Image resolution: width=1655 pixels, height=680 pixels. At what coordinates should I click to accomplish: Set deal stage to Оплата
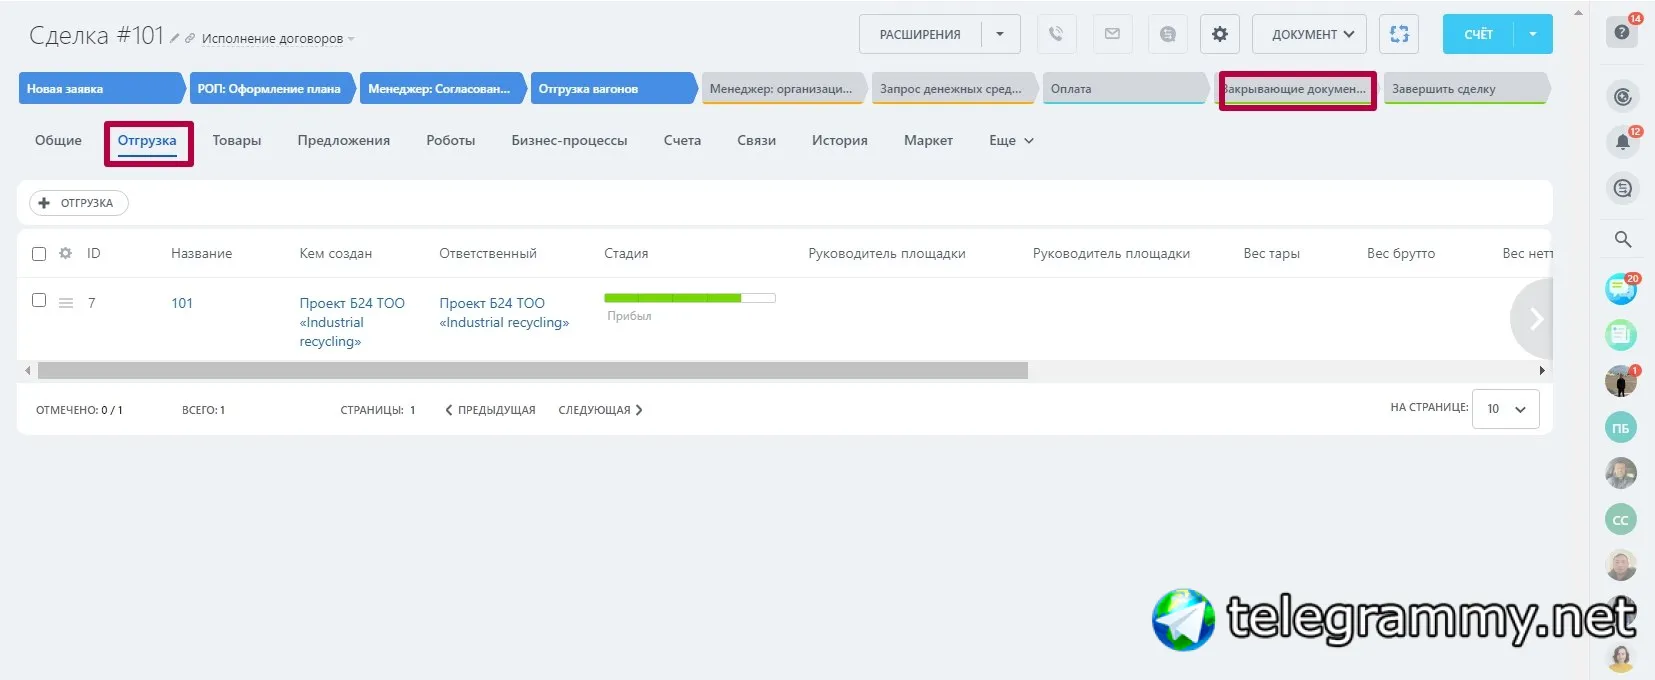point(1125,89)
